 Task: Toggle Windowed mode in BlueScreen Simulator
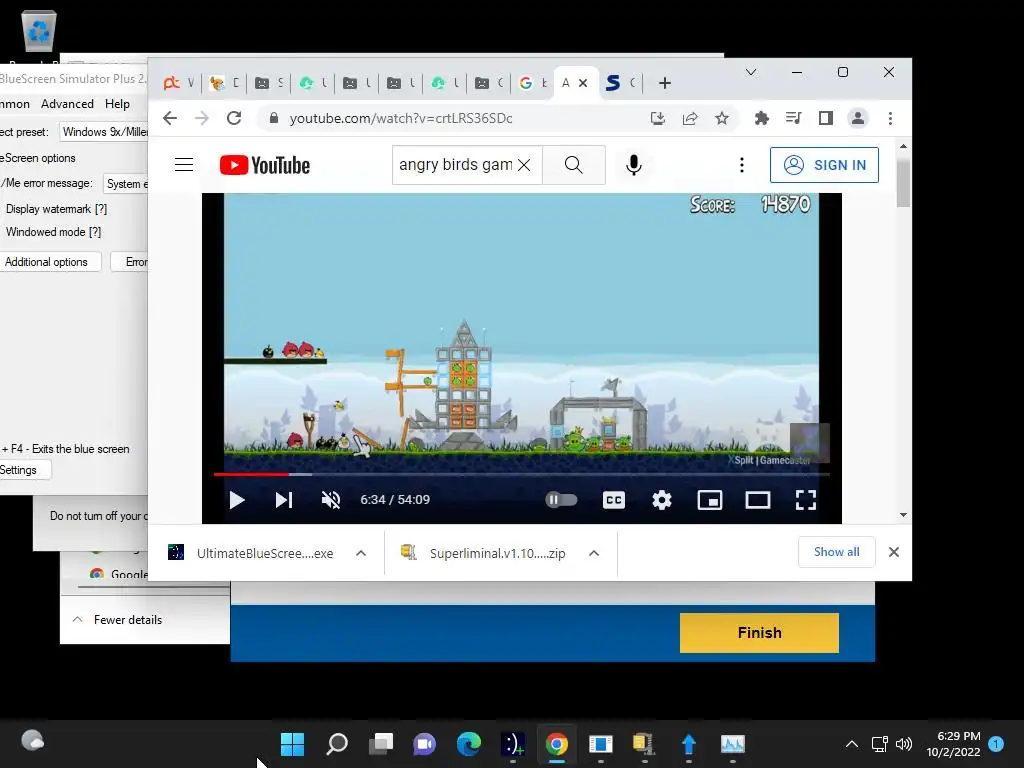tap(54, 232)
